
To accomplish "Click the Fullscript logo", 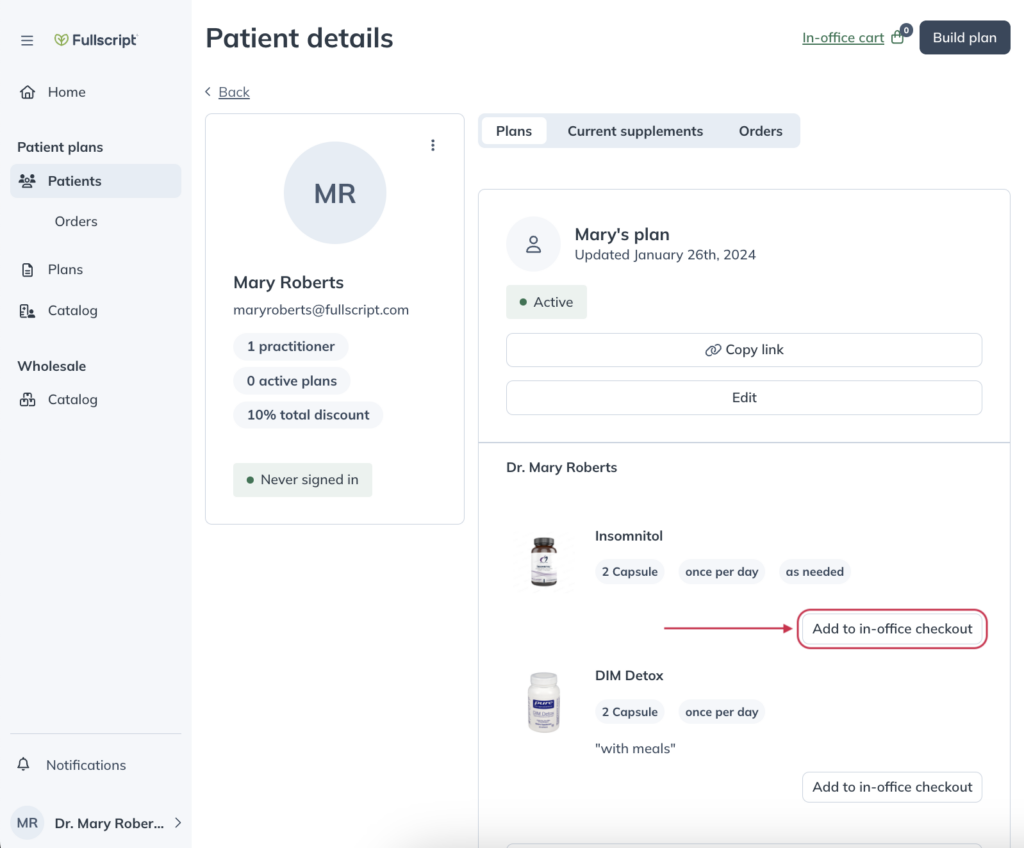I will (x=95, y=40).
